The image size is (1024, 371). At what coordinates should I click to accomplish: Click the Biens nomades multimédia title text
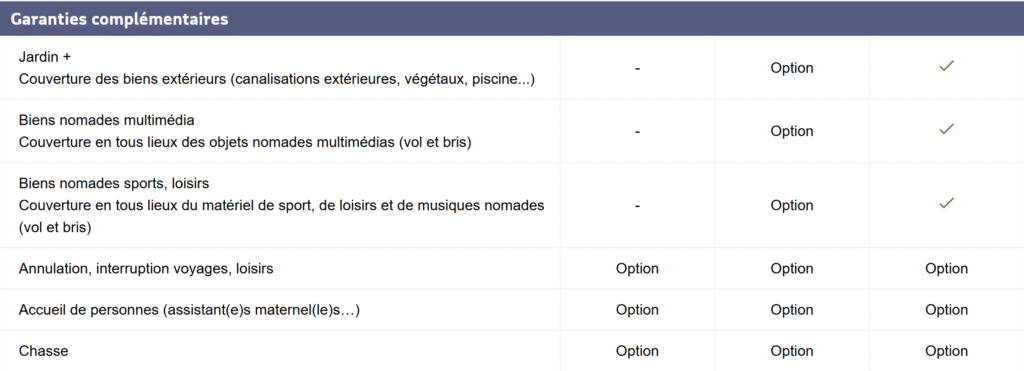[106, 121]
